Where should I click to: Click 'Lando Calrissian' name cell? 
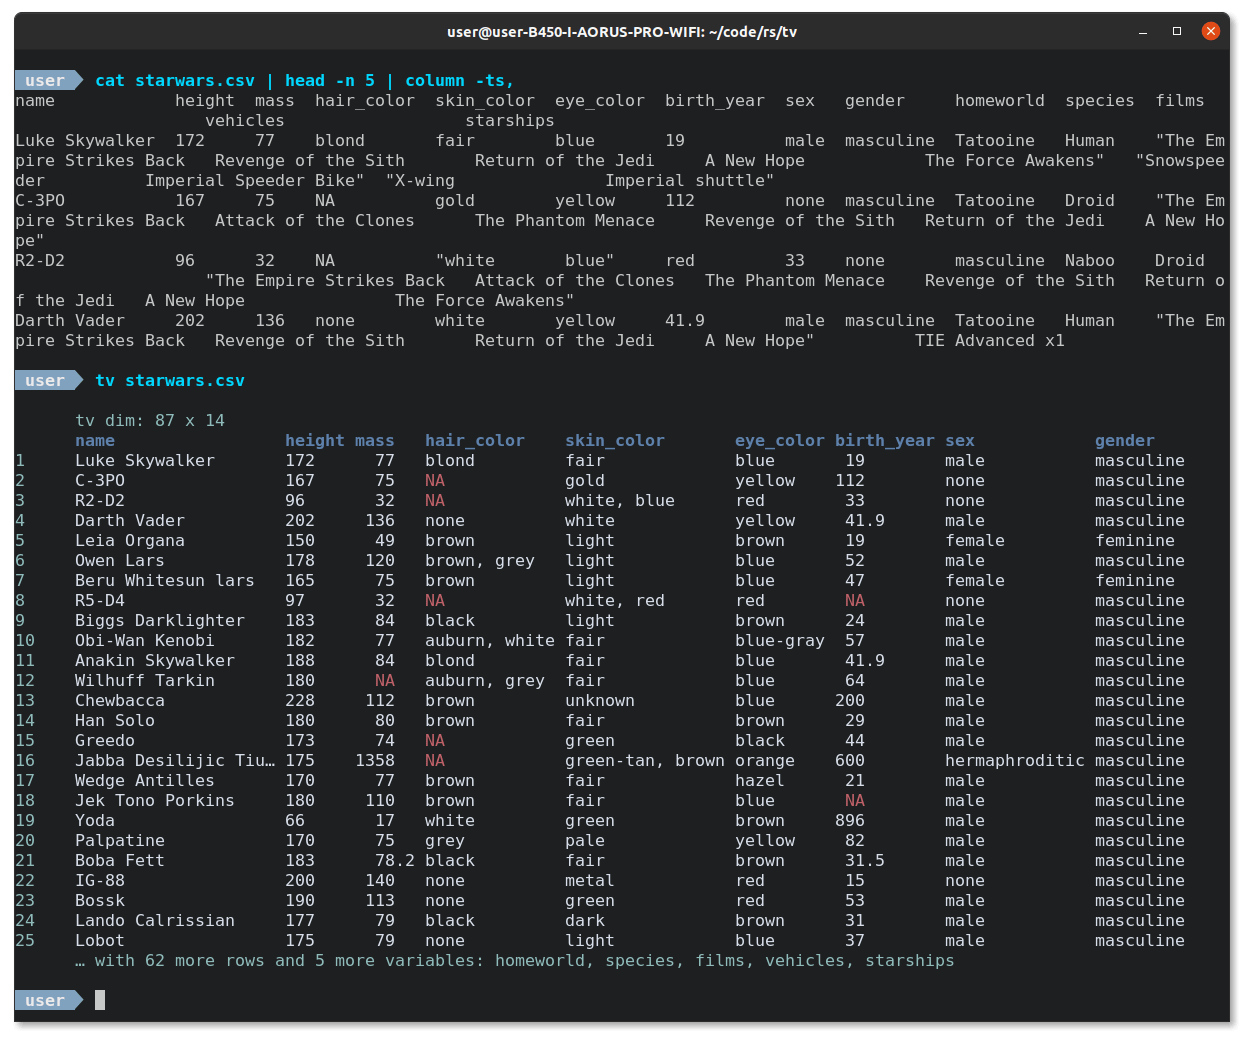pos(155,921)
